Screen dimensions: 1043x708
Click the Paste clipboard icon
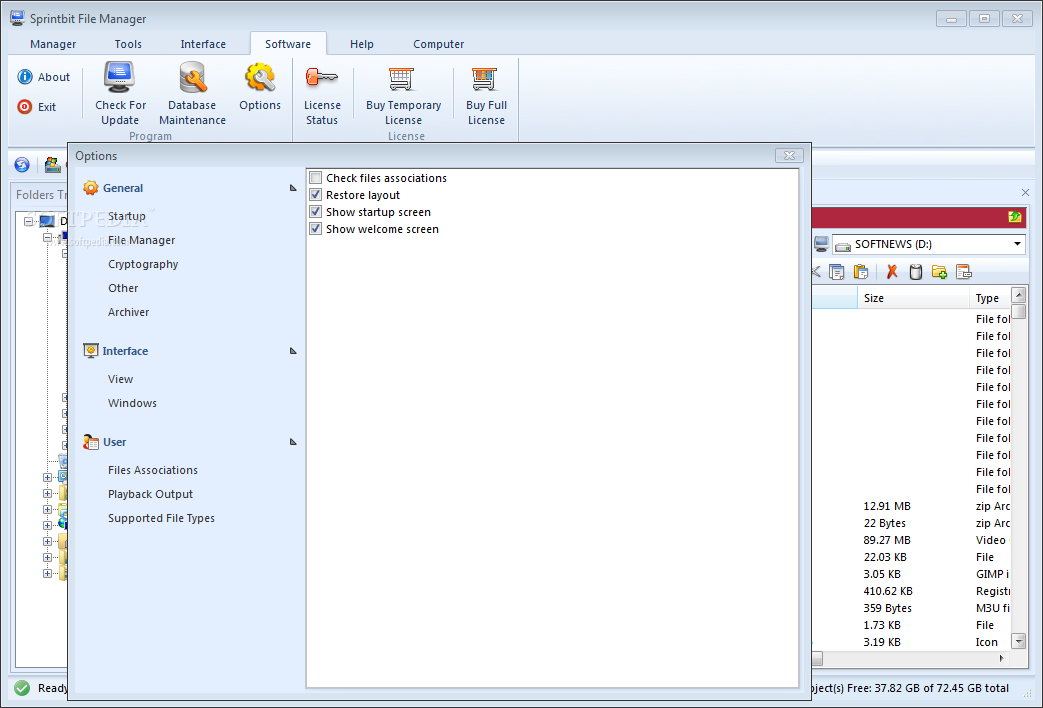pyautogui.click(x=861, y=271)
